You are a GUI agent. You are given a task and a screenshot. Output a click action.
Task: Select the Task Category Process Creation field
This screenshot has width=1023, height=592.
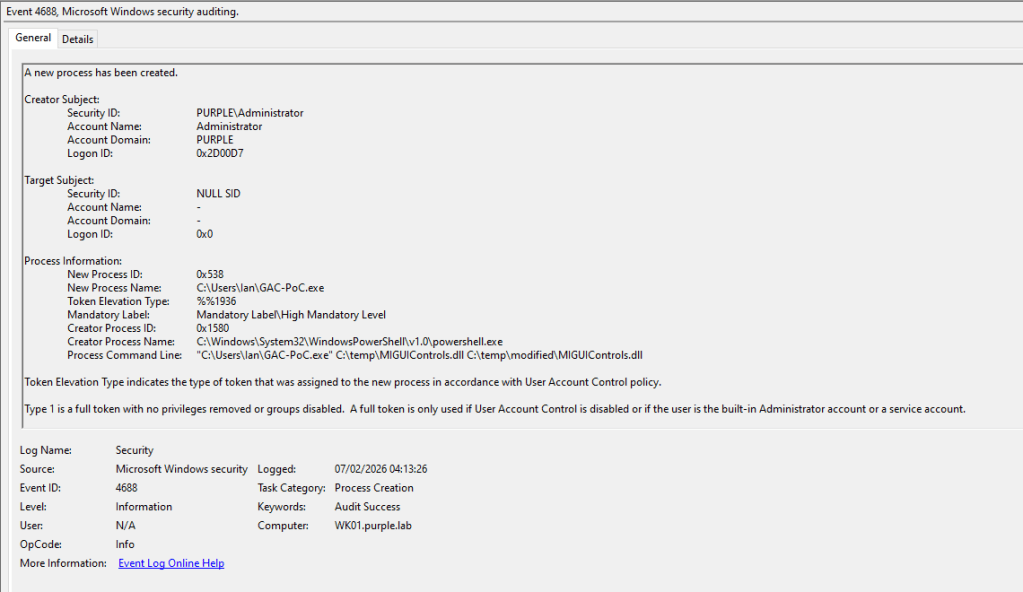click(x=374, y=488)
